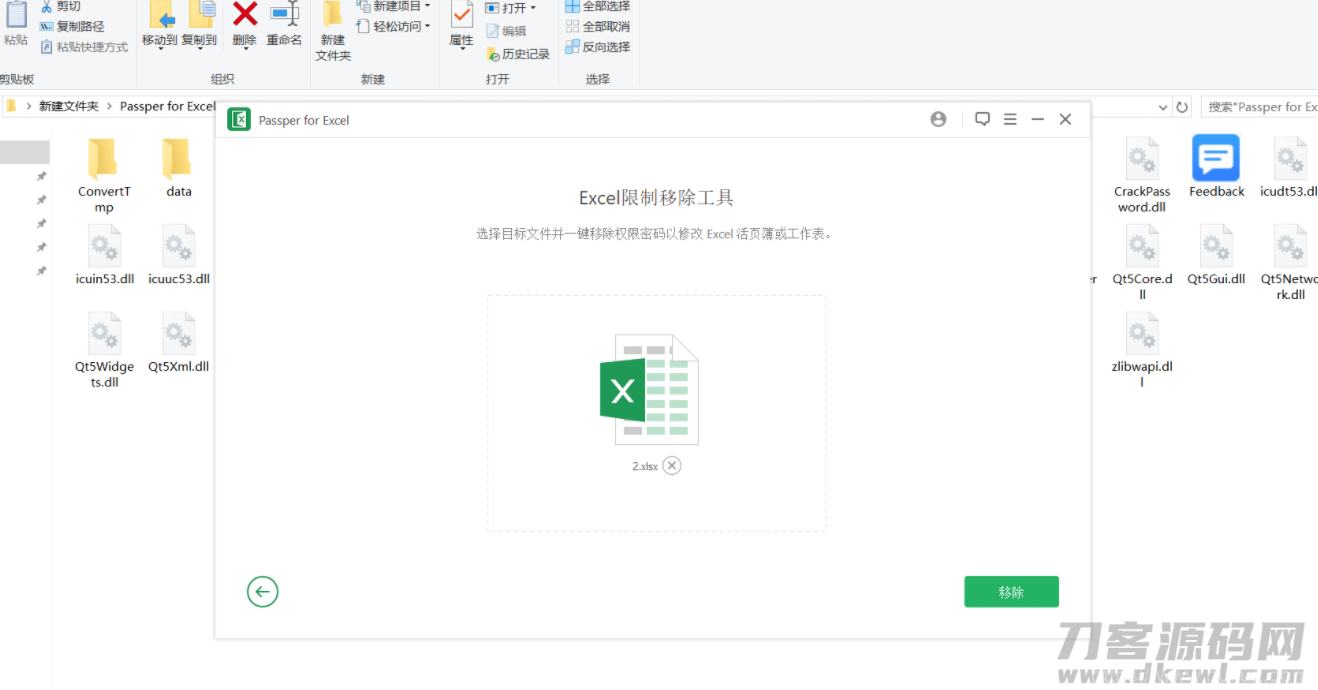The height and width of the screenshot is (690, 1318).
Task: Select the icuin53.dll file
Action: [x=104, y=255]
